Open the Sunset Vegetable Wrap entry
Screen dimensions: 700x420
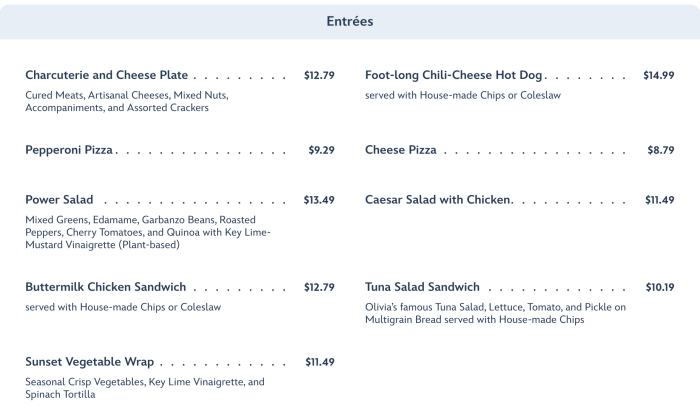(x=90, y=362)
